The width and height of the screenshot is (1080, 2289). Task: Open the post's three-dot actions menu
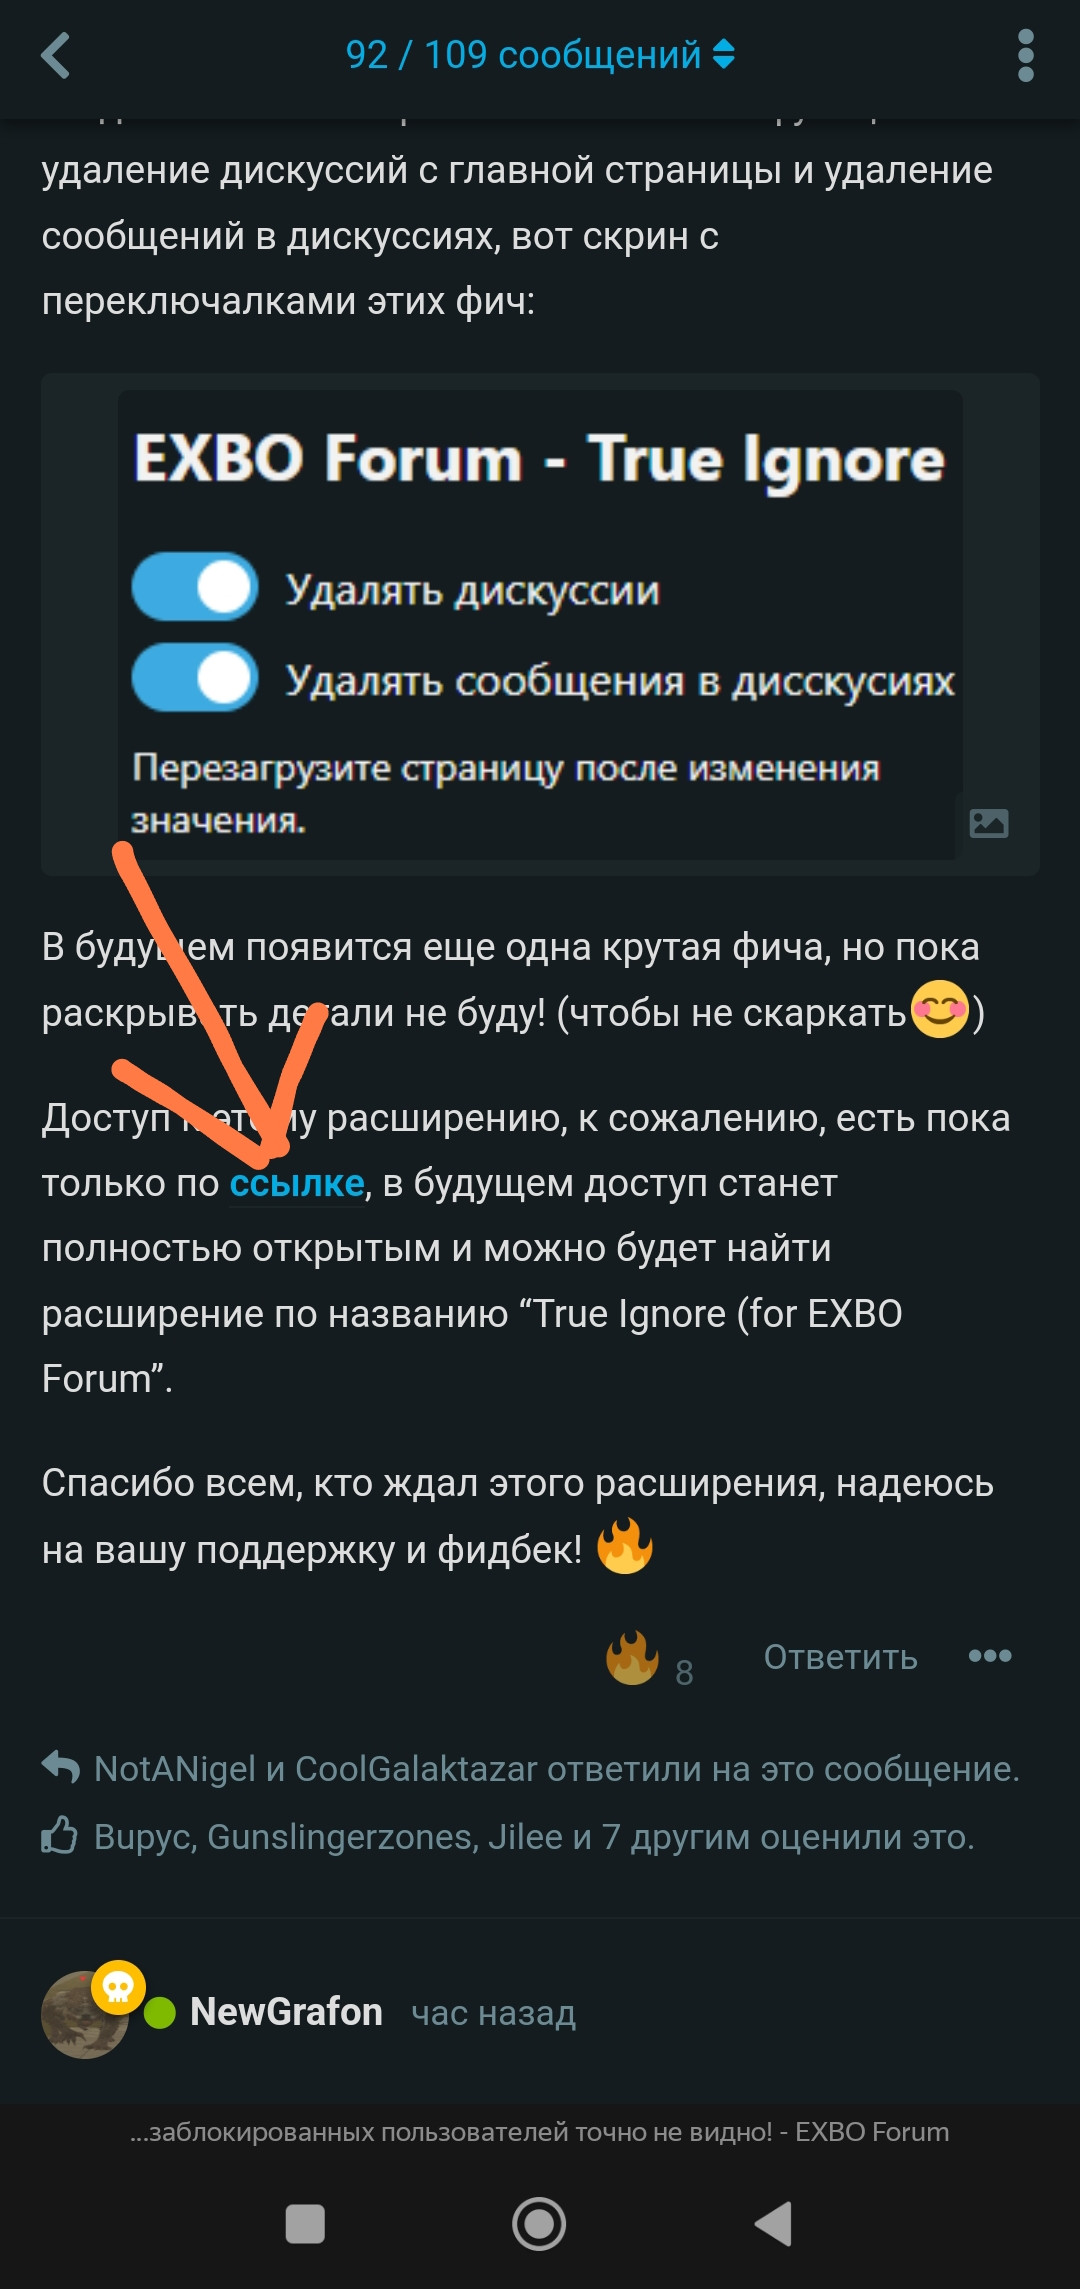click(990, 1656)
